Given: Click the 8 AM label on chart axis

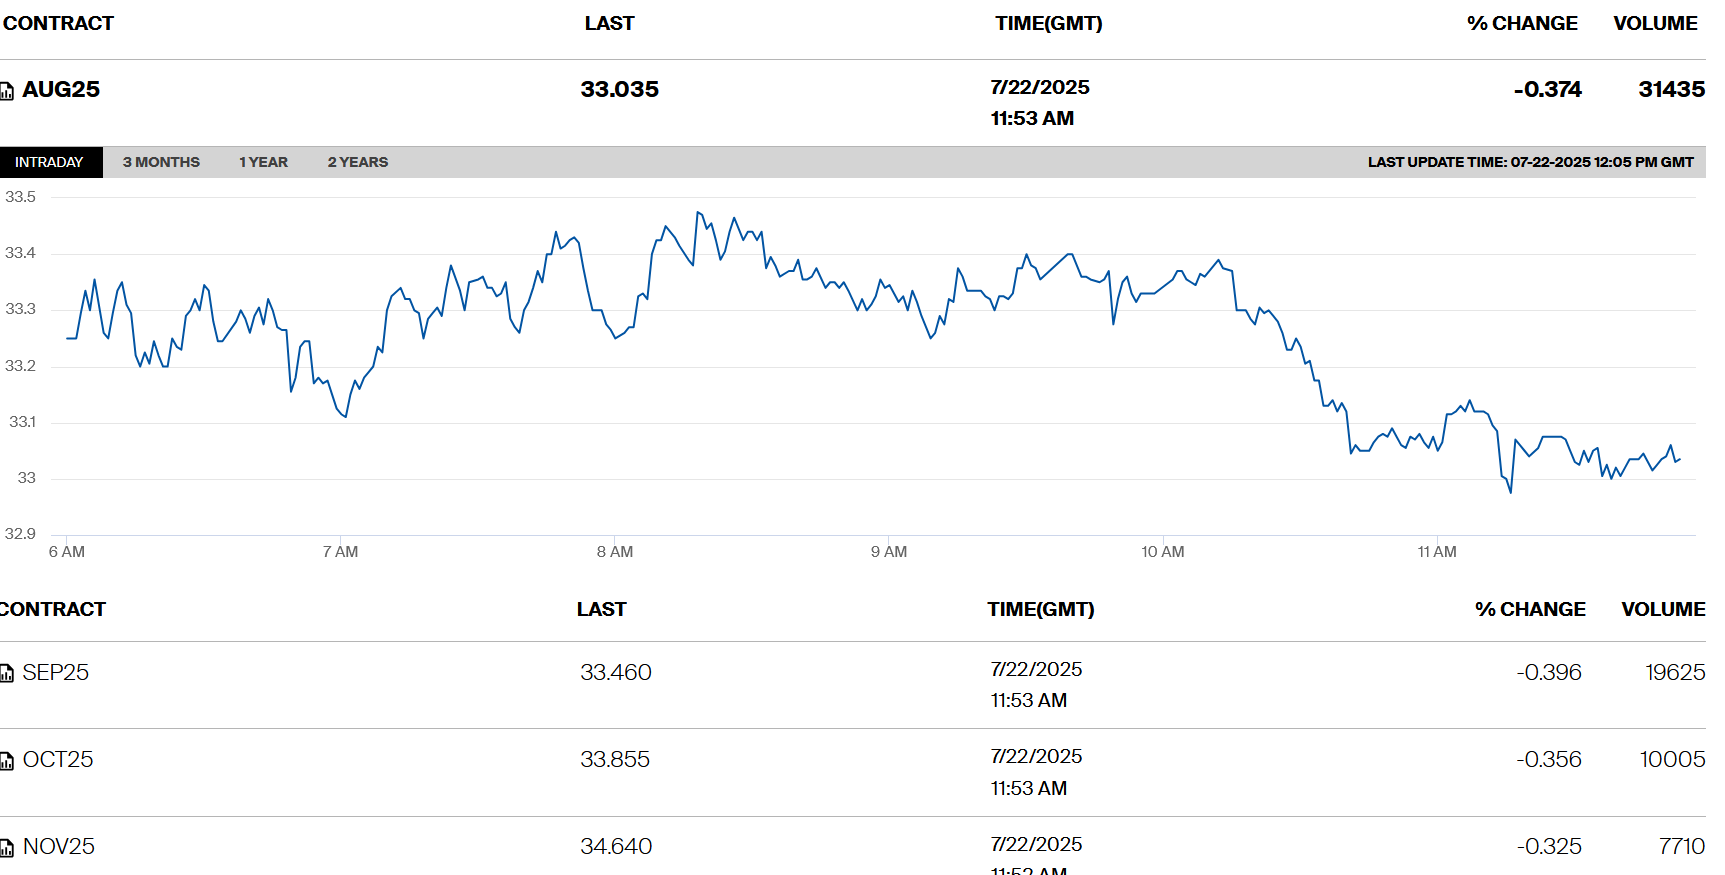Looking at the screenshot, I should point(615,552).
